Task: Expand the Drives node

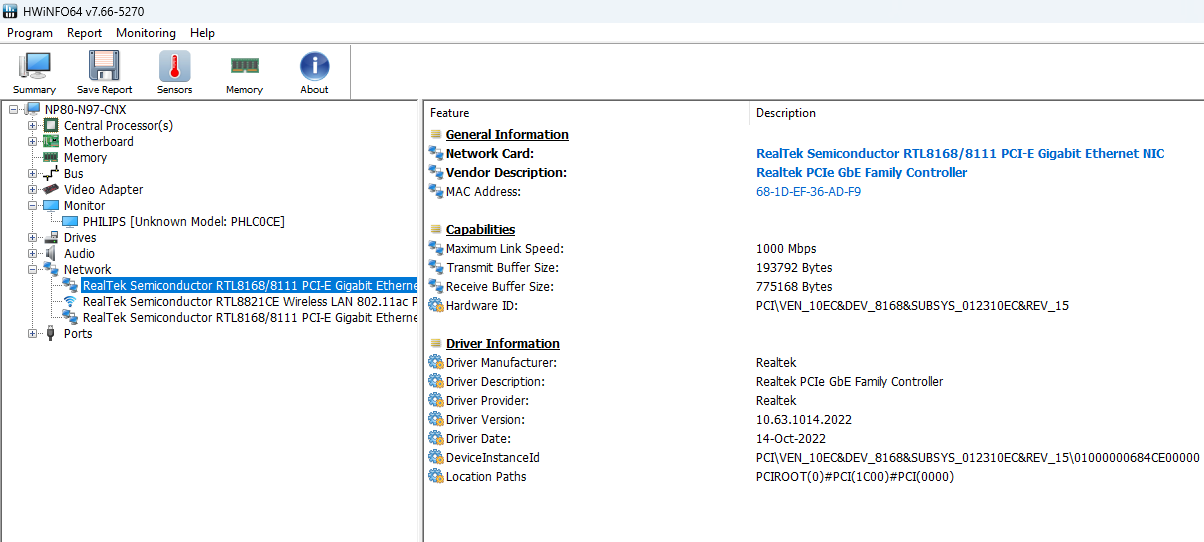Action: point(33,237)
